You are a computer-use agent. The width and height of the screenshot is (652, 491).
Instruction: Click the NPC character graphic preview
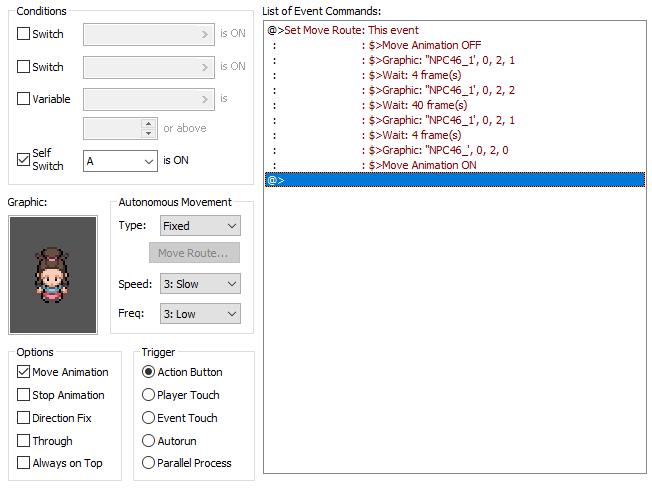click(x=55, y=273)
